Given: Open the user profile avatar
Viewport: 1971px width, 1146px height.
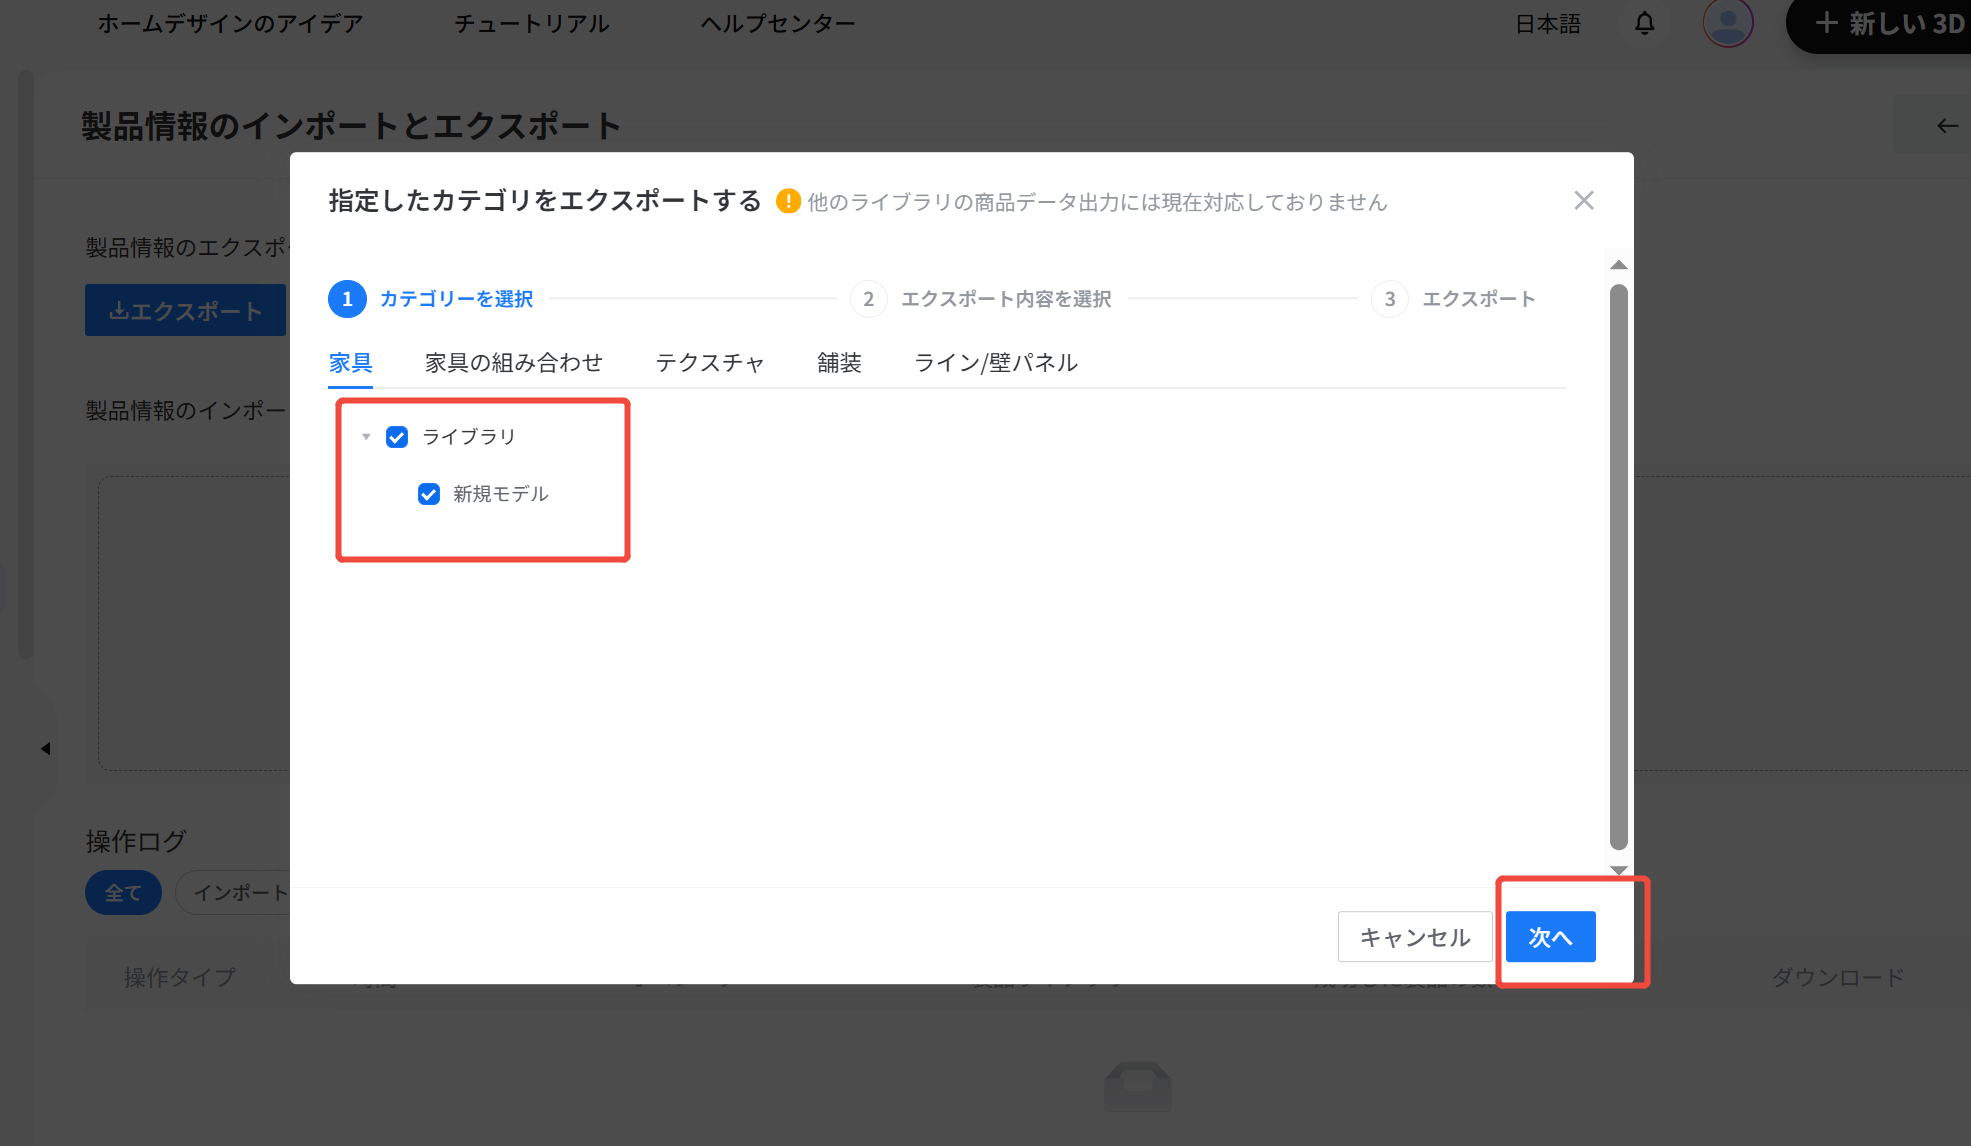Looking at the screenshot, I should coord(1728,23).
